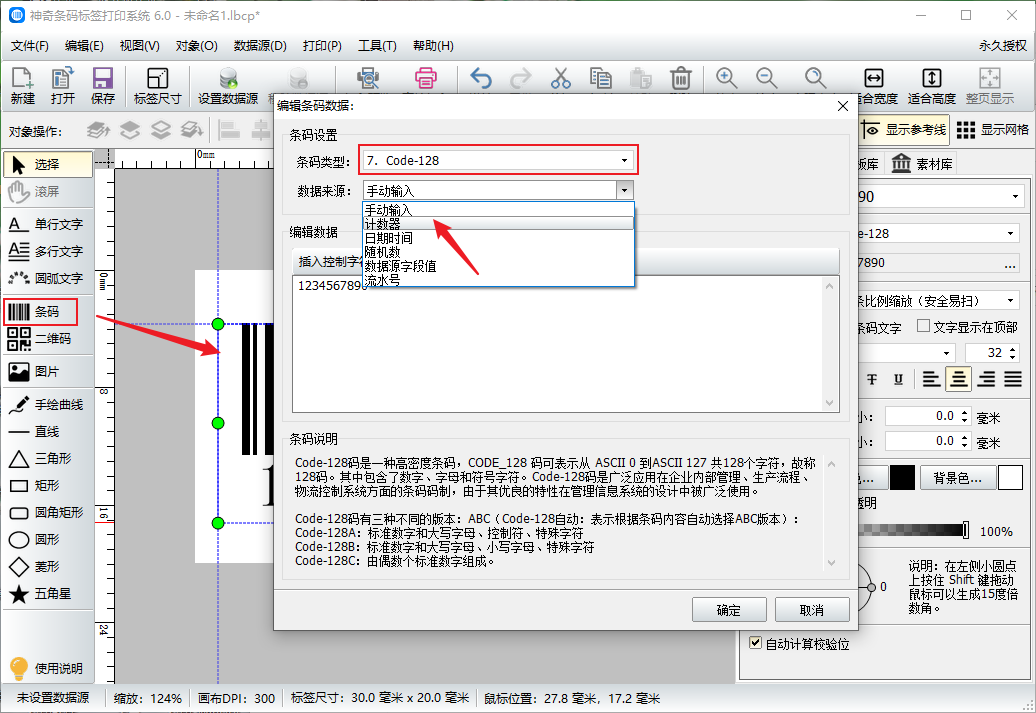Viewport: 1036px width, 713px height.
Task: Click 确定 to confirm barcode data
Action: coord(729,610)
